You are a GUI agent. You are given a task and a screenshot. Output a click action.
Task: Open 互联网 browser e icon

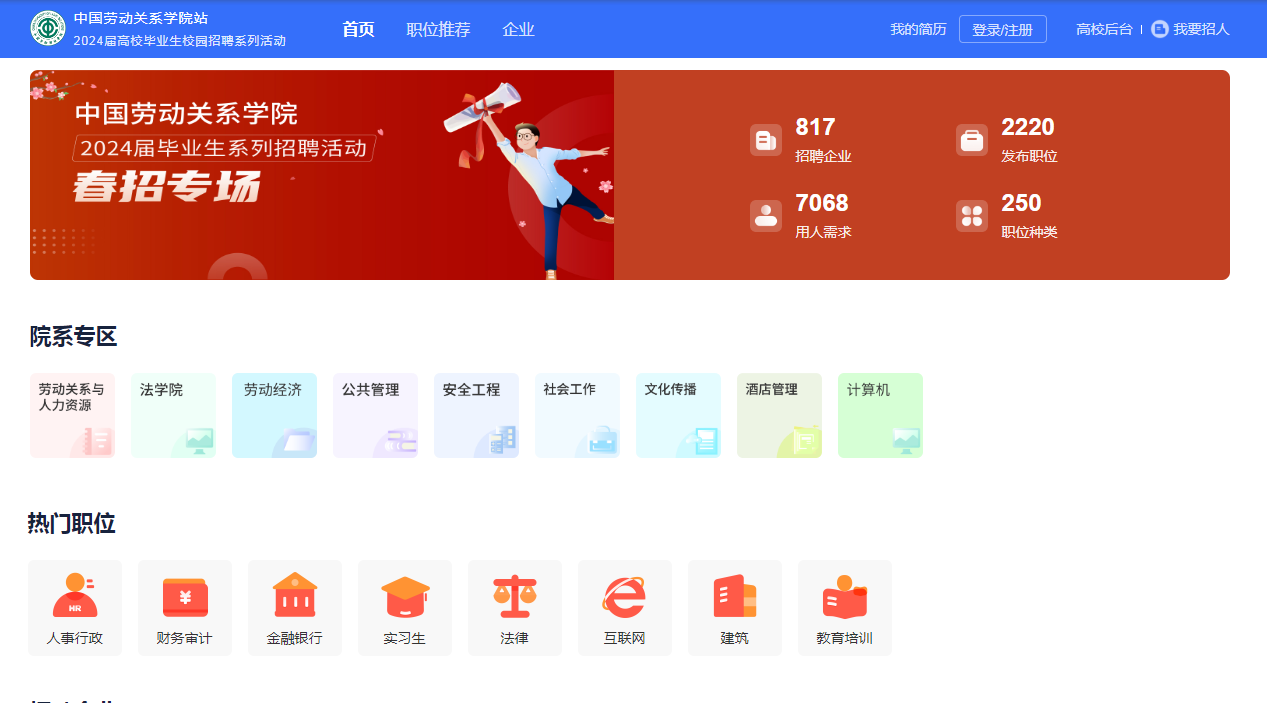pos(625,597)
